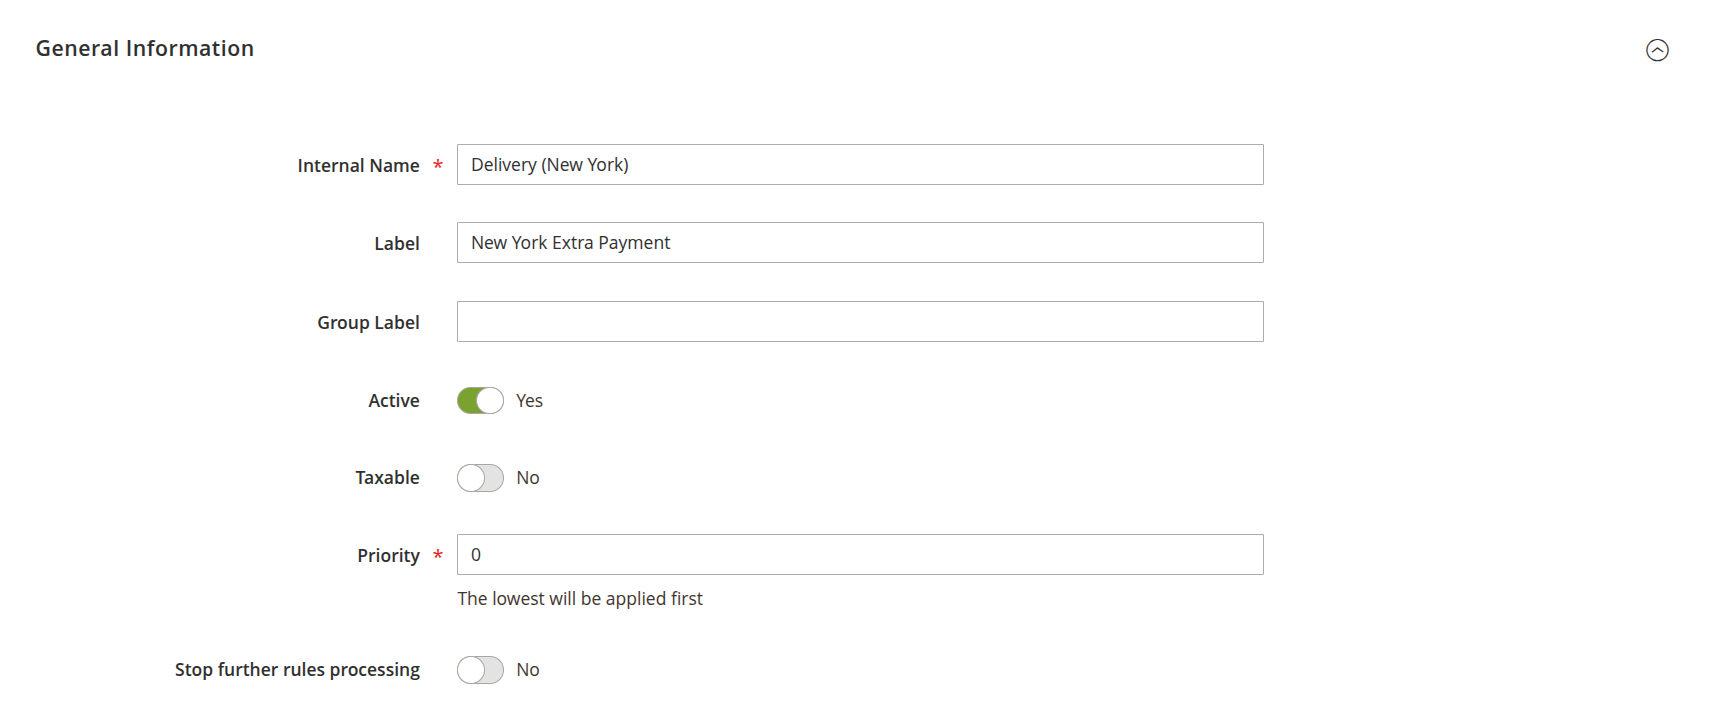The width and height of the screenshot is (1723, 724).
Task: Click the No text beside Taxable toggle
Action: point(527,478)
